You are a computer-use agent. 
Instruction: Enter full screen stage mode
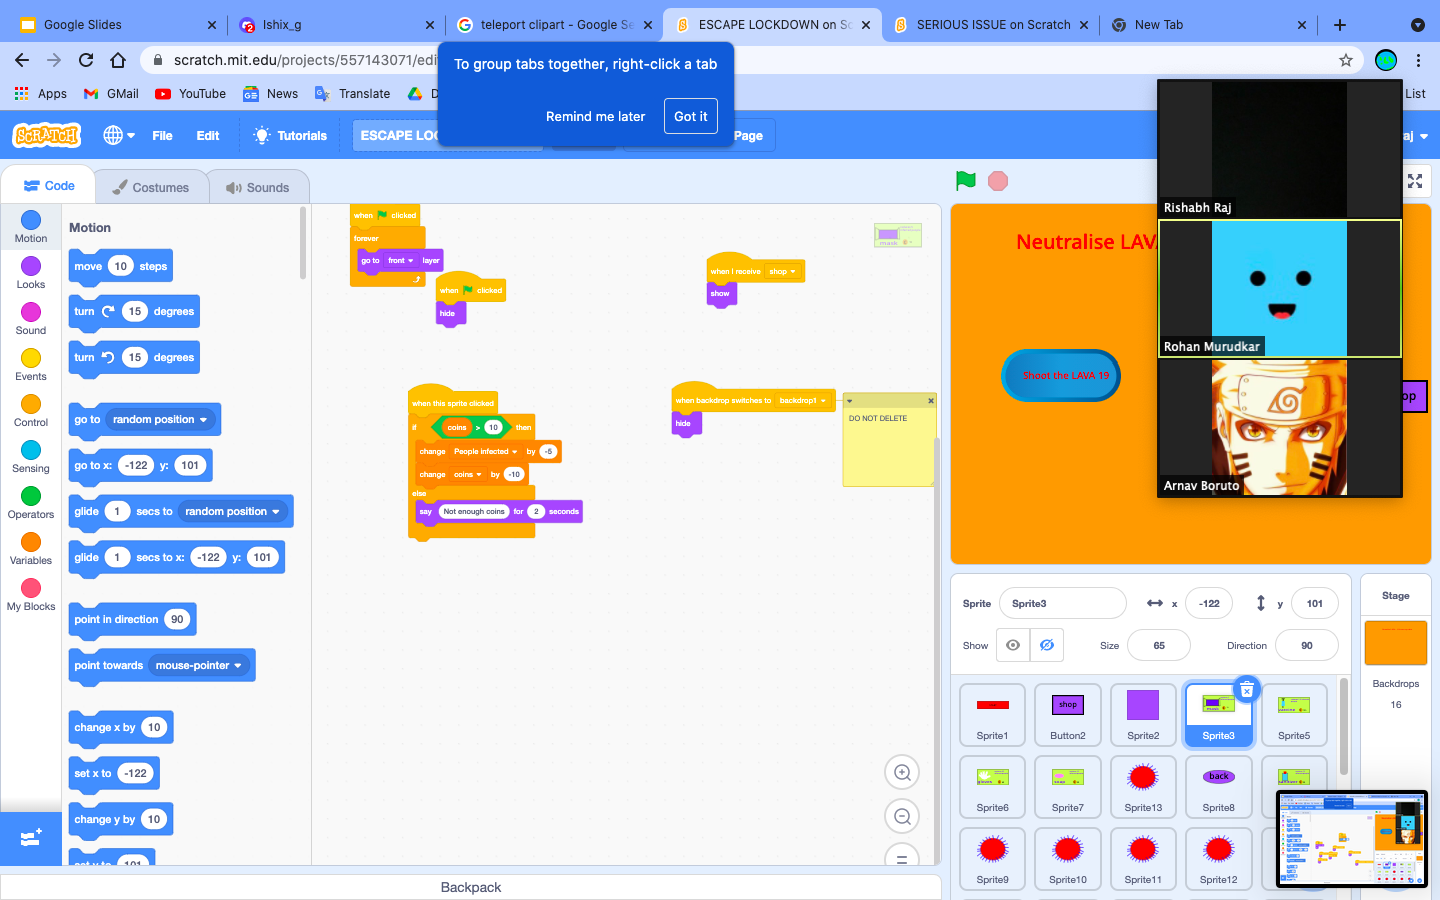click(1415, 181)
